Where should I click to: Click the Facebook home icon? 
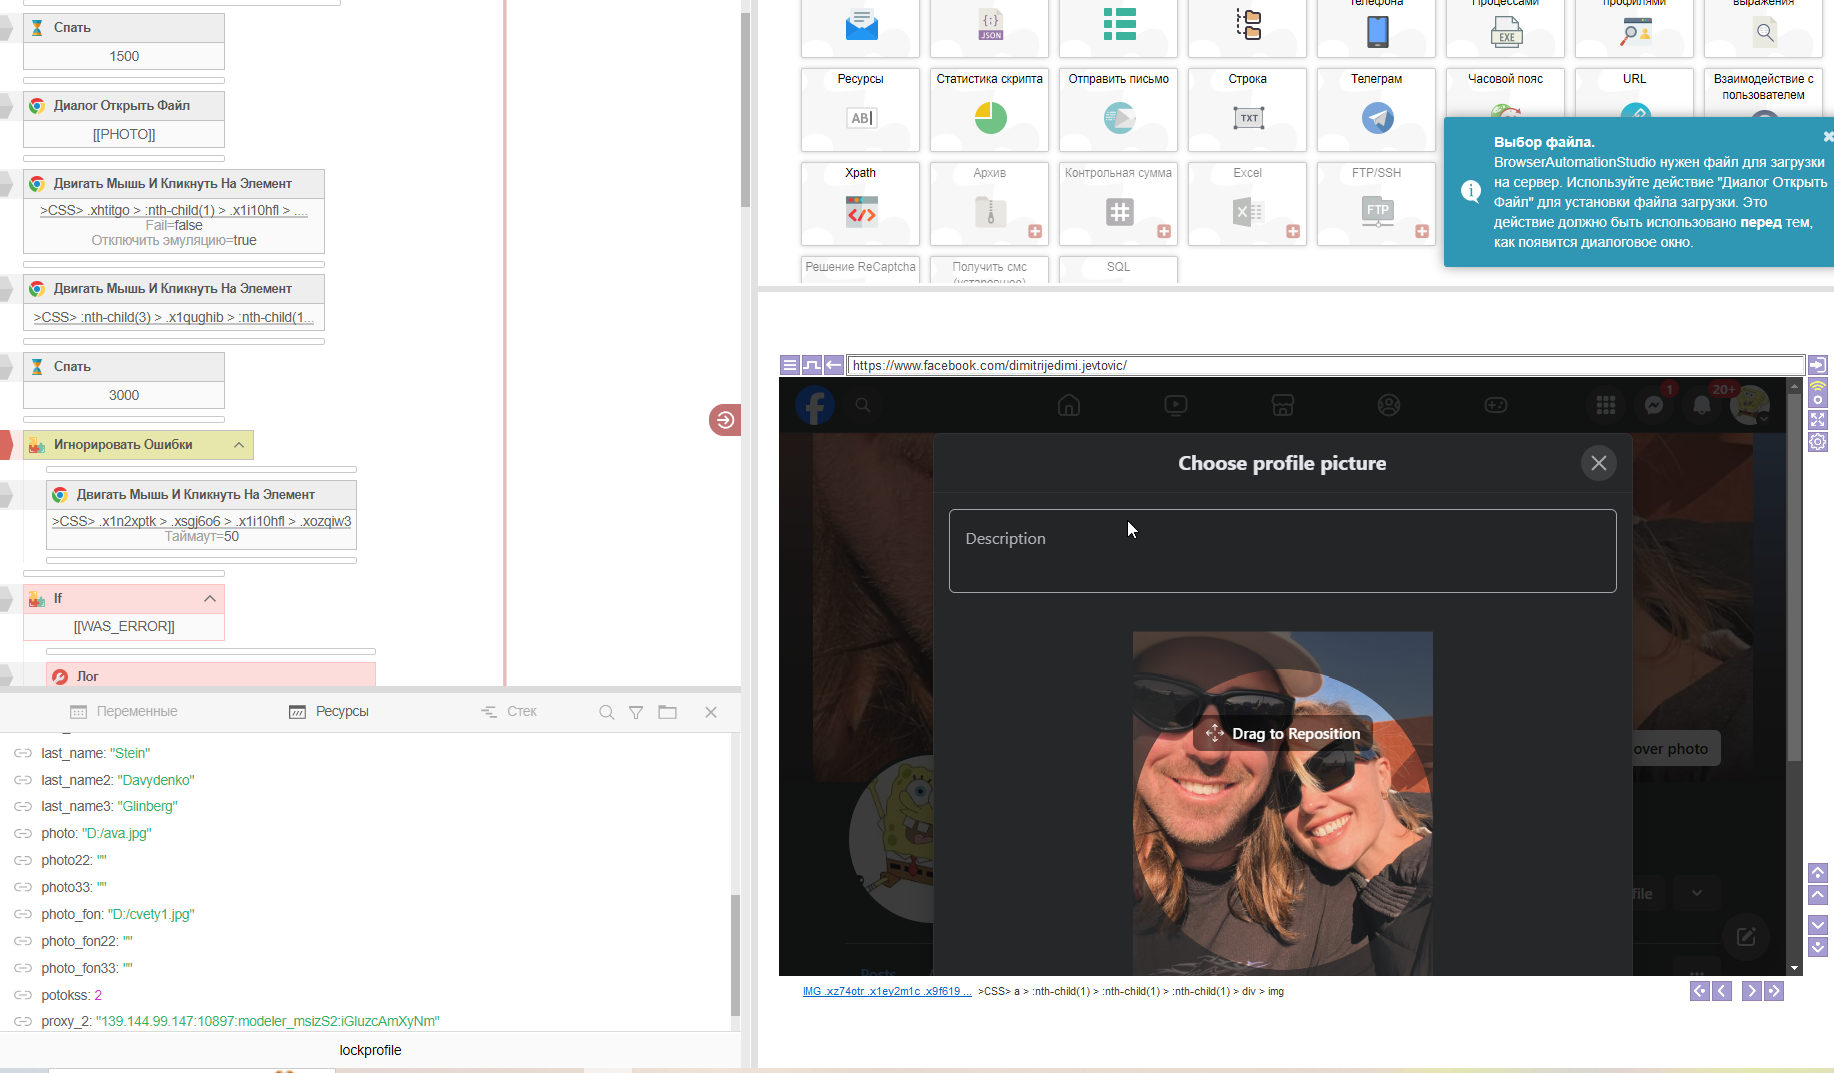tap(1069, 405)
